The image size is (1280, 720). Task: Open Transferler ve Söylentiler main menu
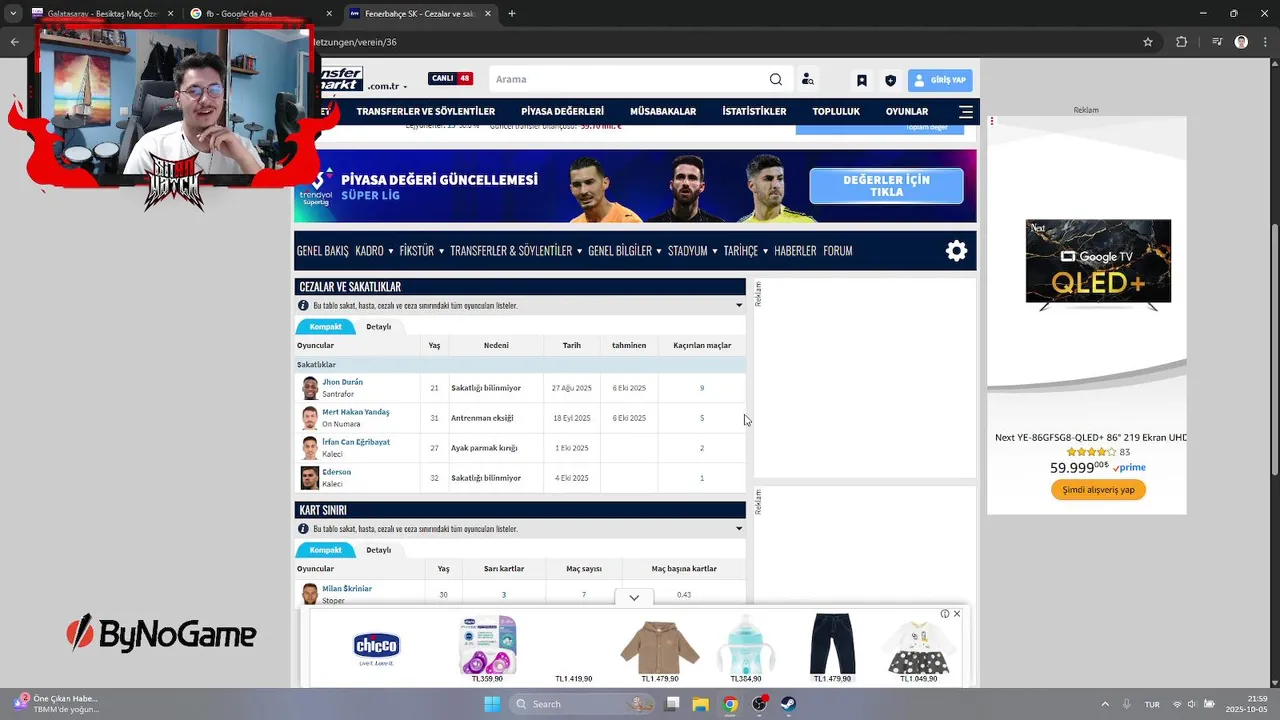[x=426, y=111]
